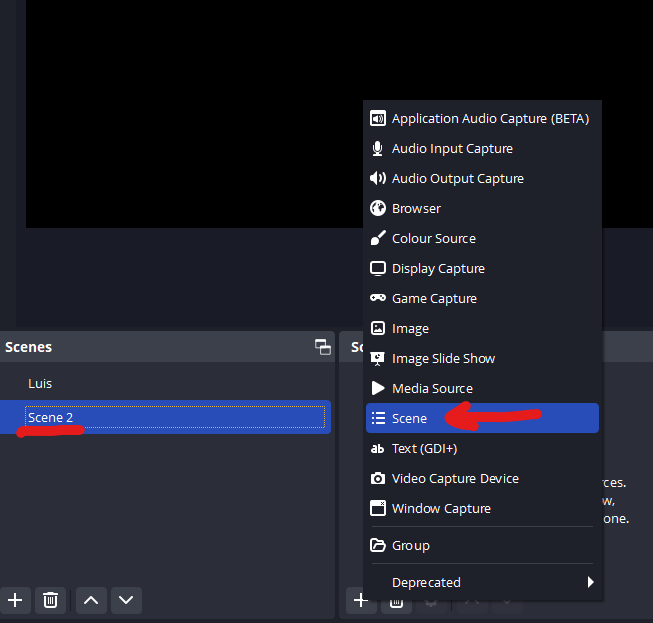Remove selected scene with the trash icon

pos(50,600)
